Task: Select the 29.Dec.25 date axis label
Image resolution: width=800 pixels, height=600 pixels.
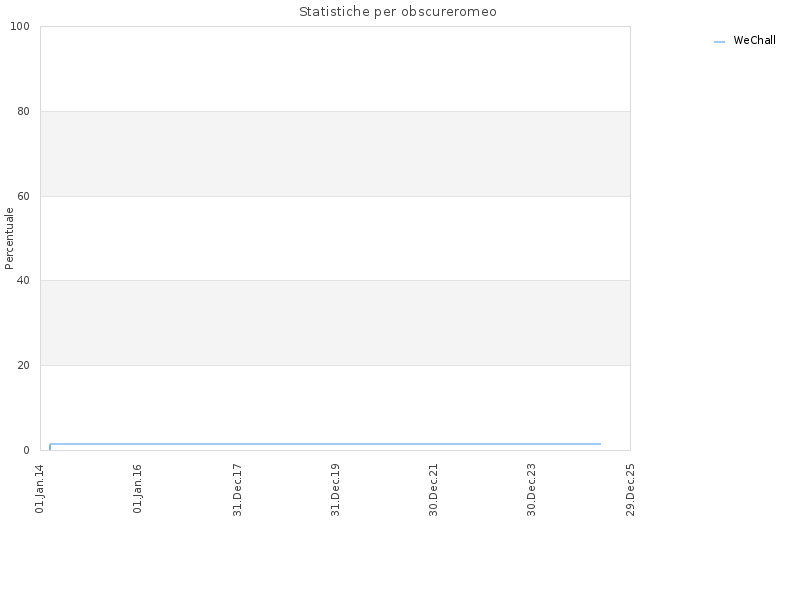Action: (630, 489)
